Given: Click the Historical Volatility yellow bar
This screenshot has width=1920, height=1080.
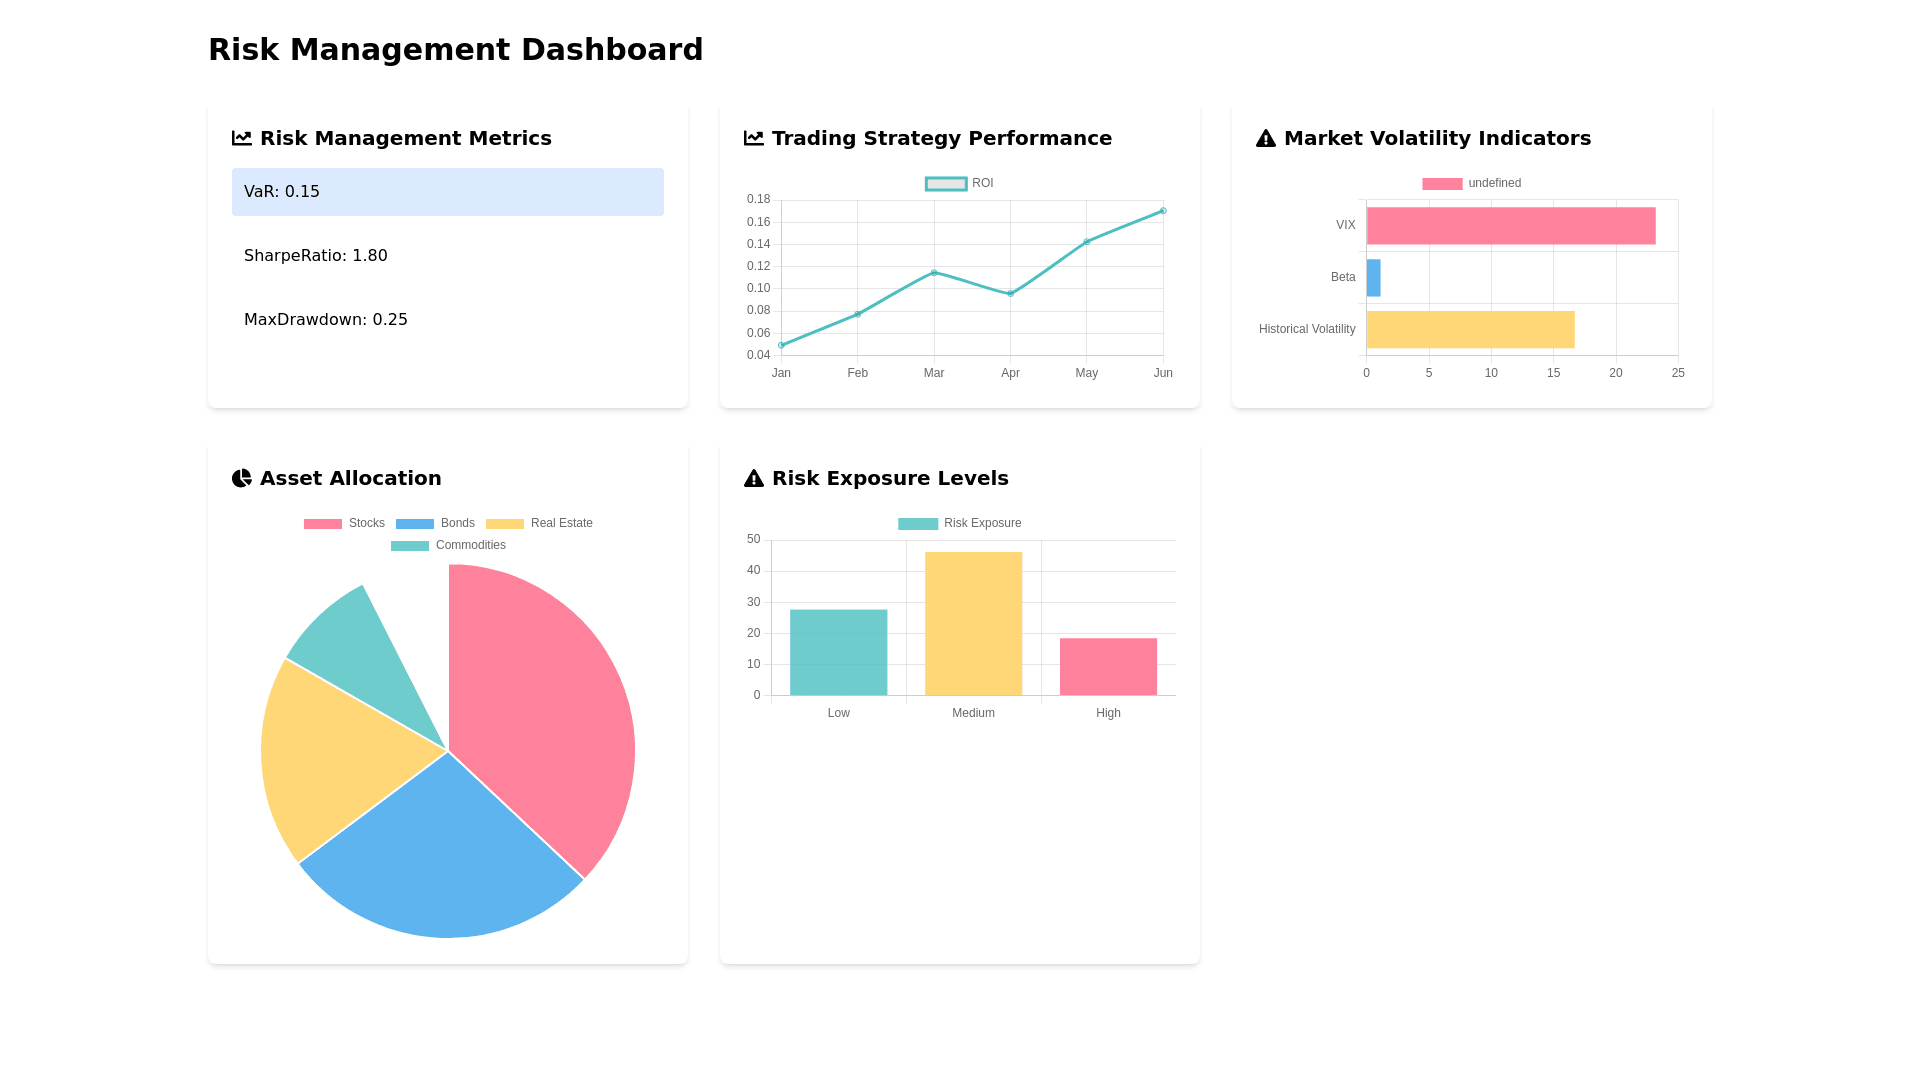Looking at the screenshot, I should 1470,329.
